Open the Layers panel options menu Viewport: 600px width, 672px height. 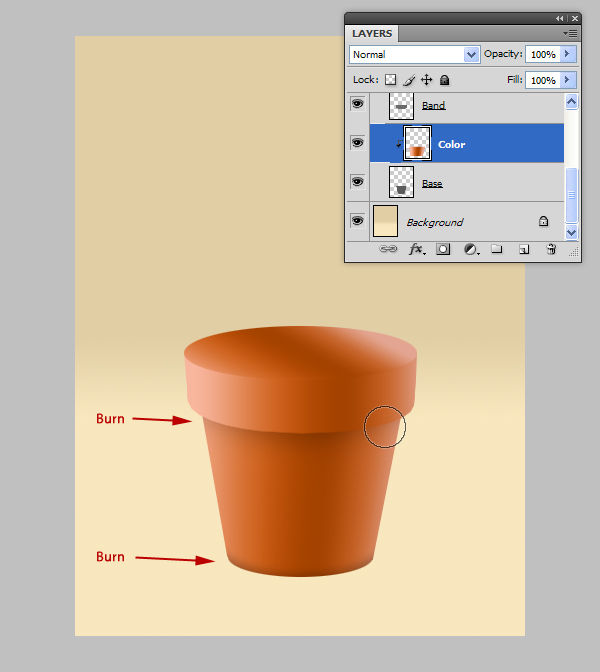click(569, 33)
